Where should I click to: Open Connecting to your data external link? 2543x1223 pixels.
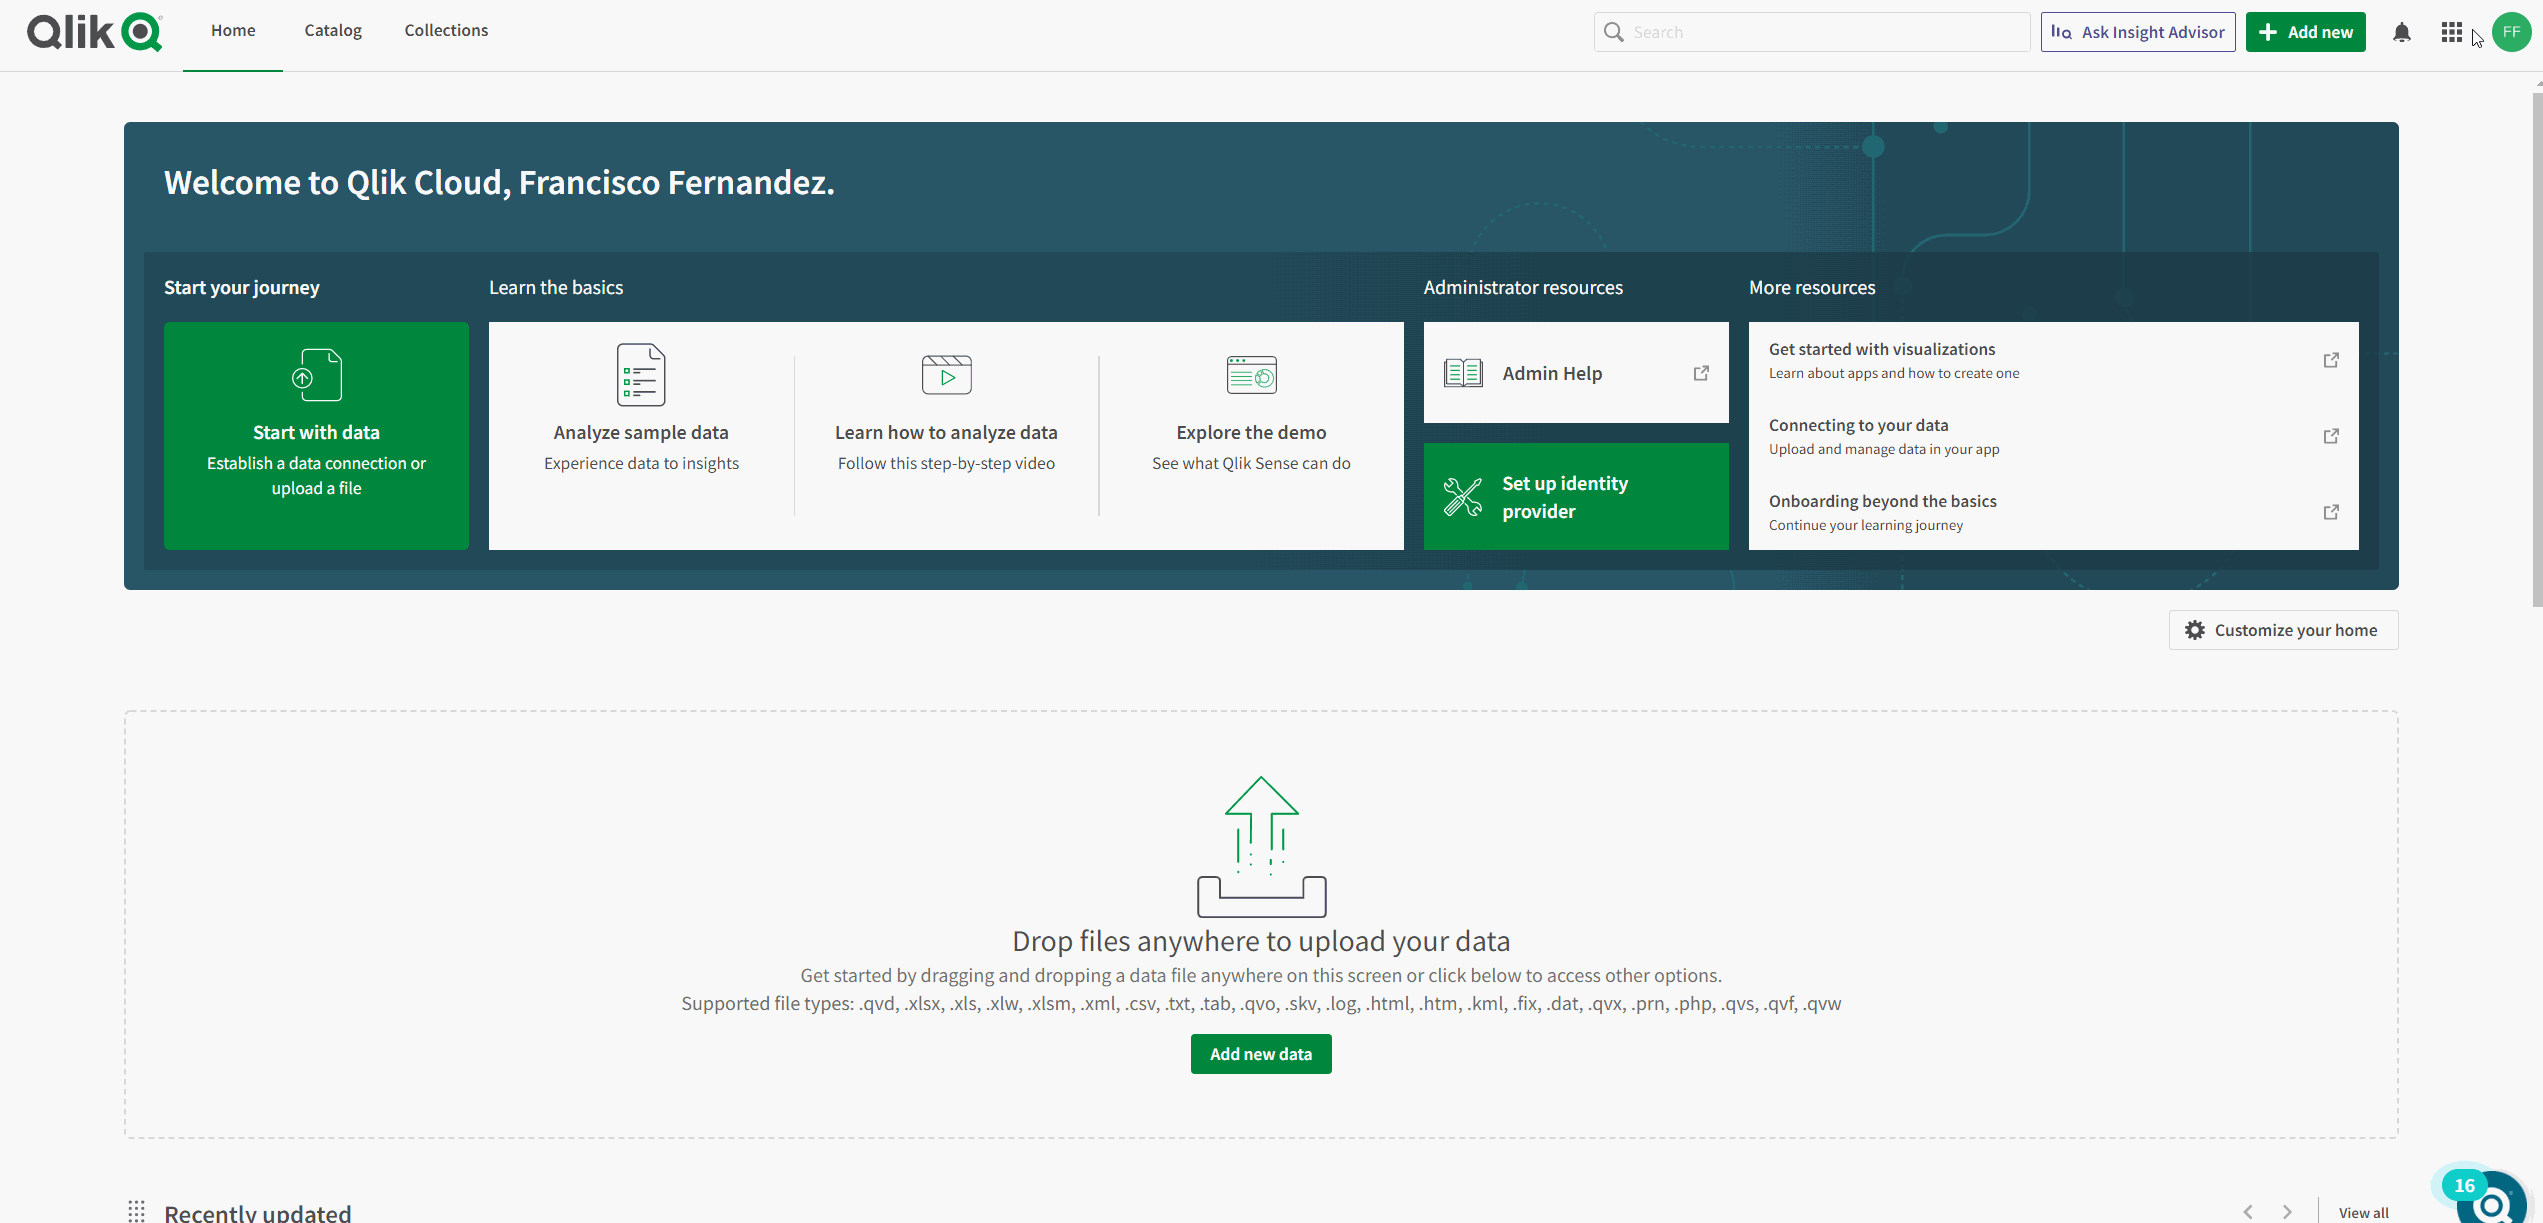click(x=2331, y=436)
